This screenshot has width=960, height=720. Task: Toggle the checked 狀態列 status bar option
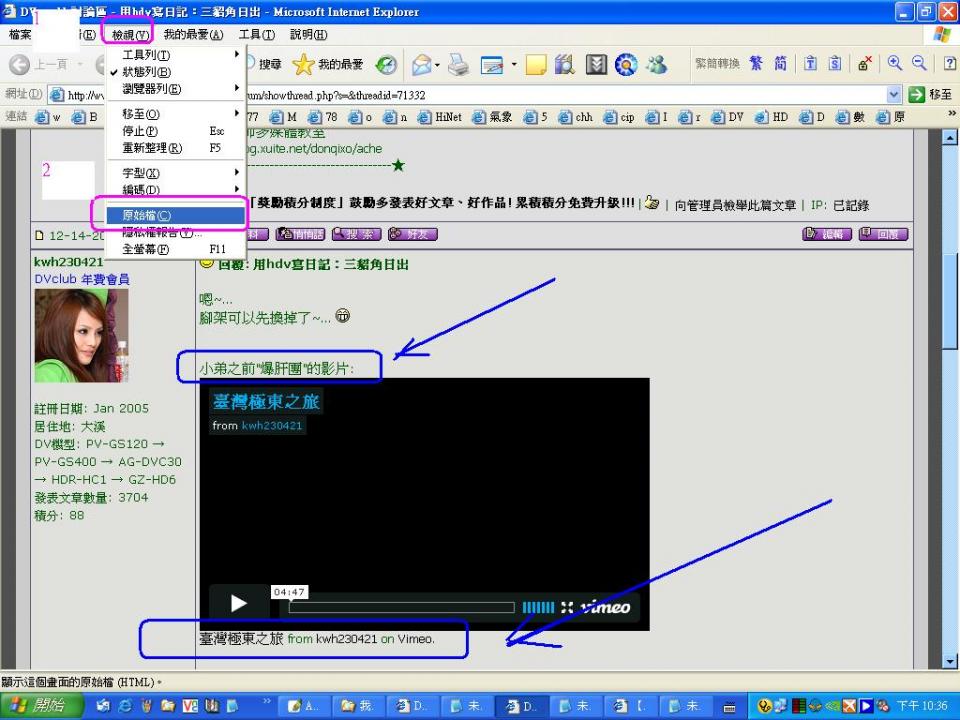146,72
